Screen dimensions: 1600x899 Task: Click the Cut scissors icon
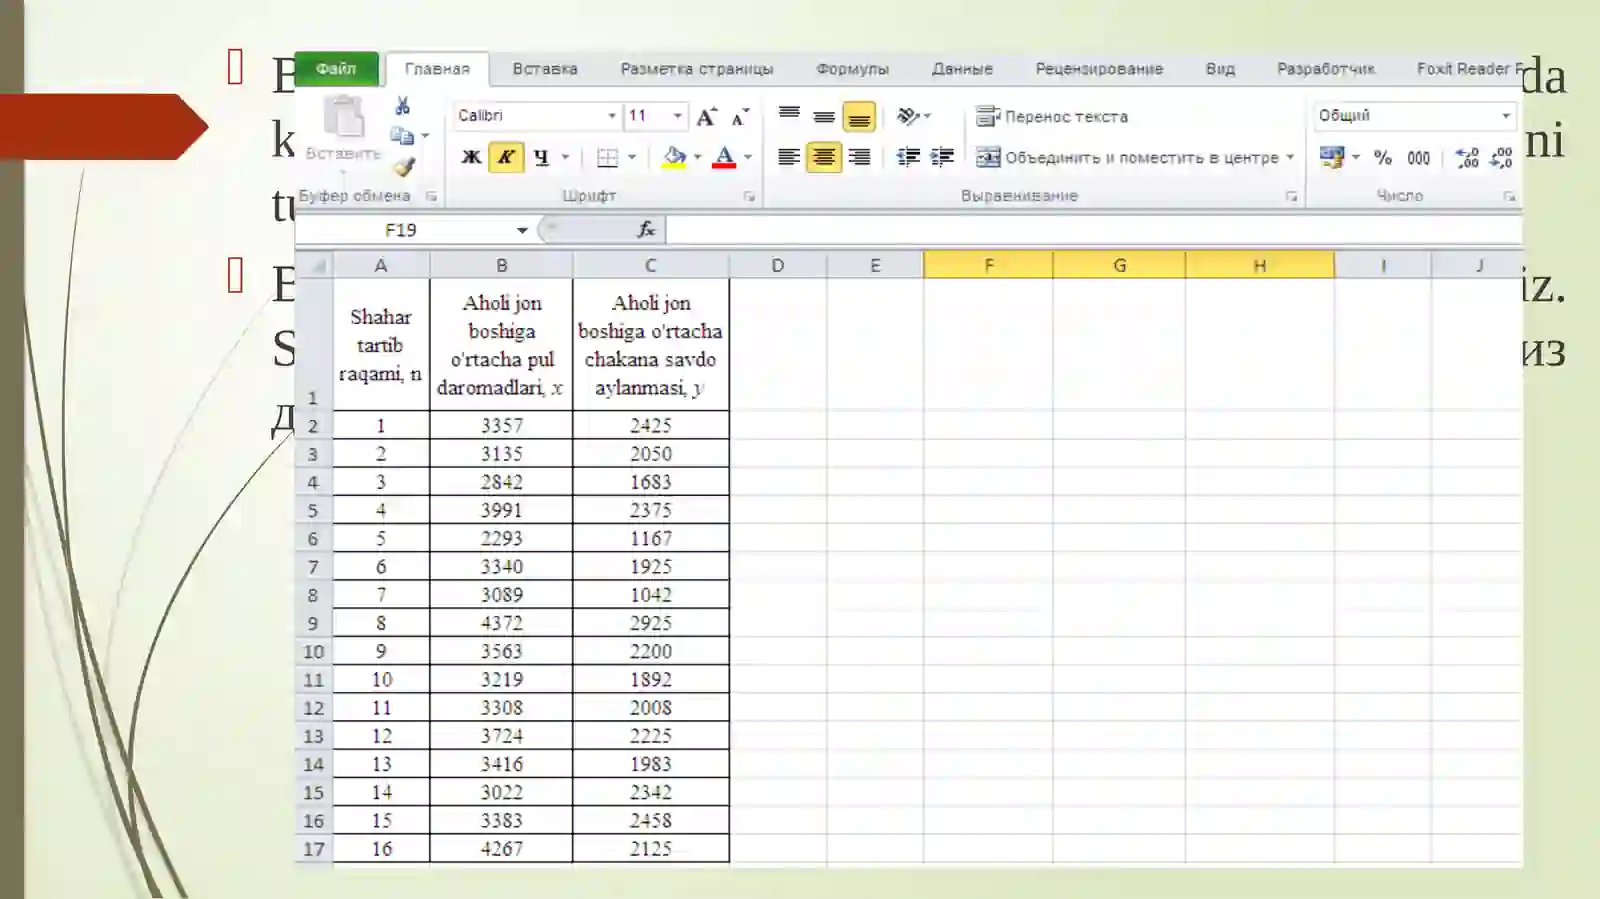click(x=403, y=106)
